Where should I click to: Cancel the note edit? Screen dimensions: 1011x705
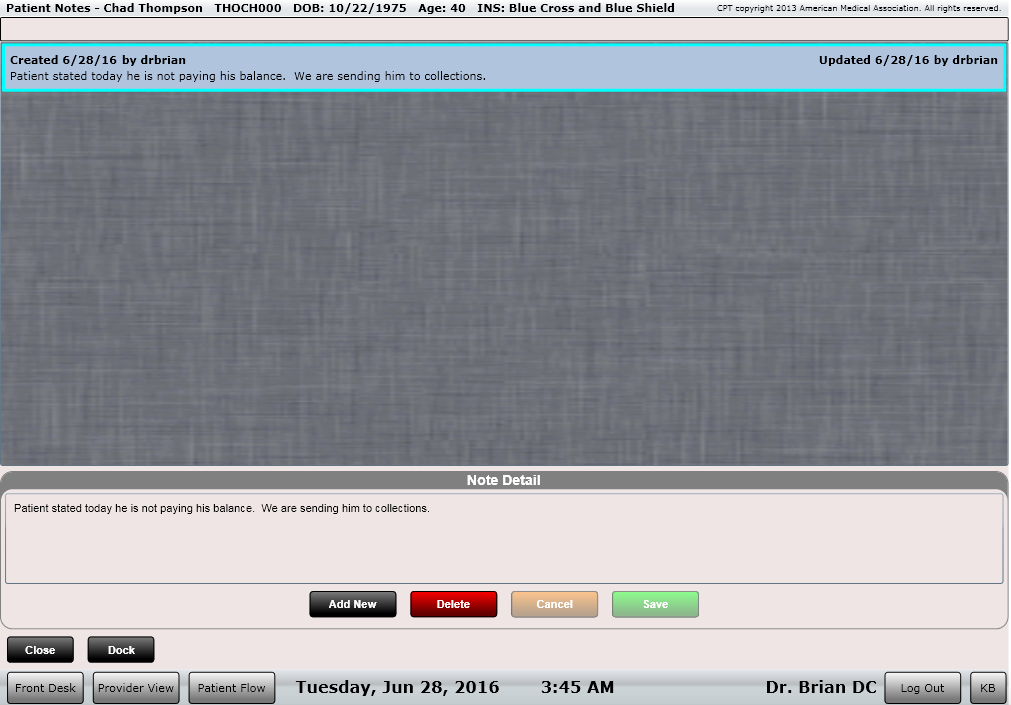coord(554,604)
